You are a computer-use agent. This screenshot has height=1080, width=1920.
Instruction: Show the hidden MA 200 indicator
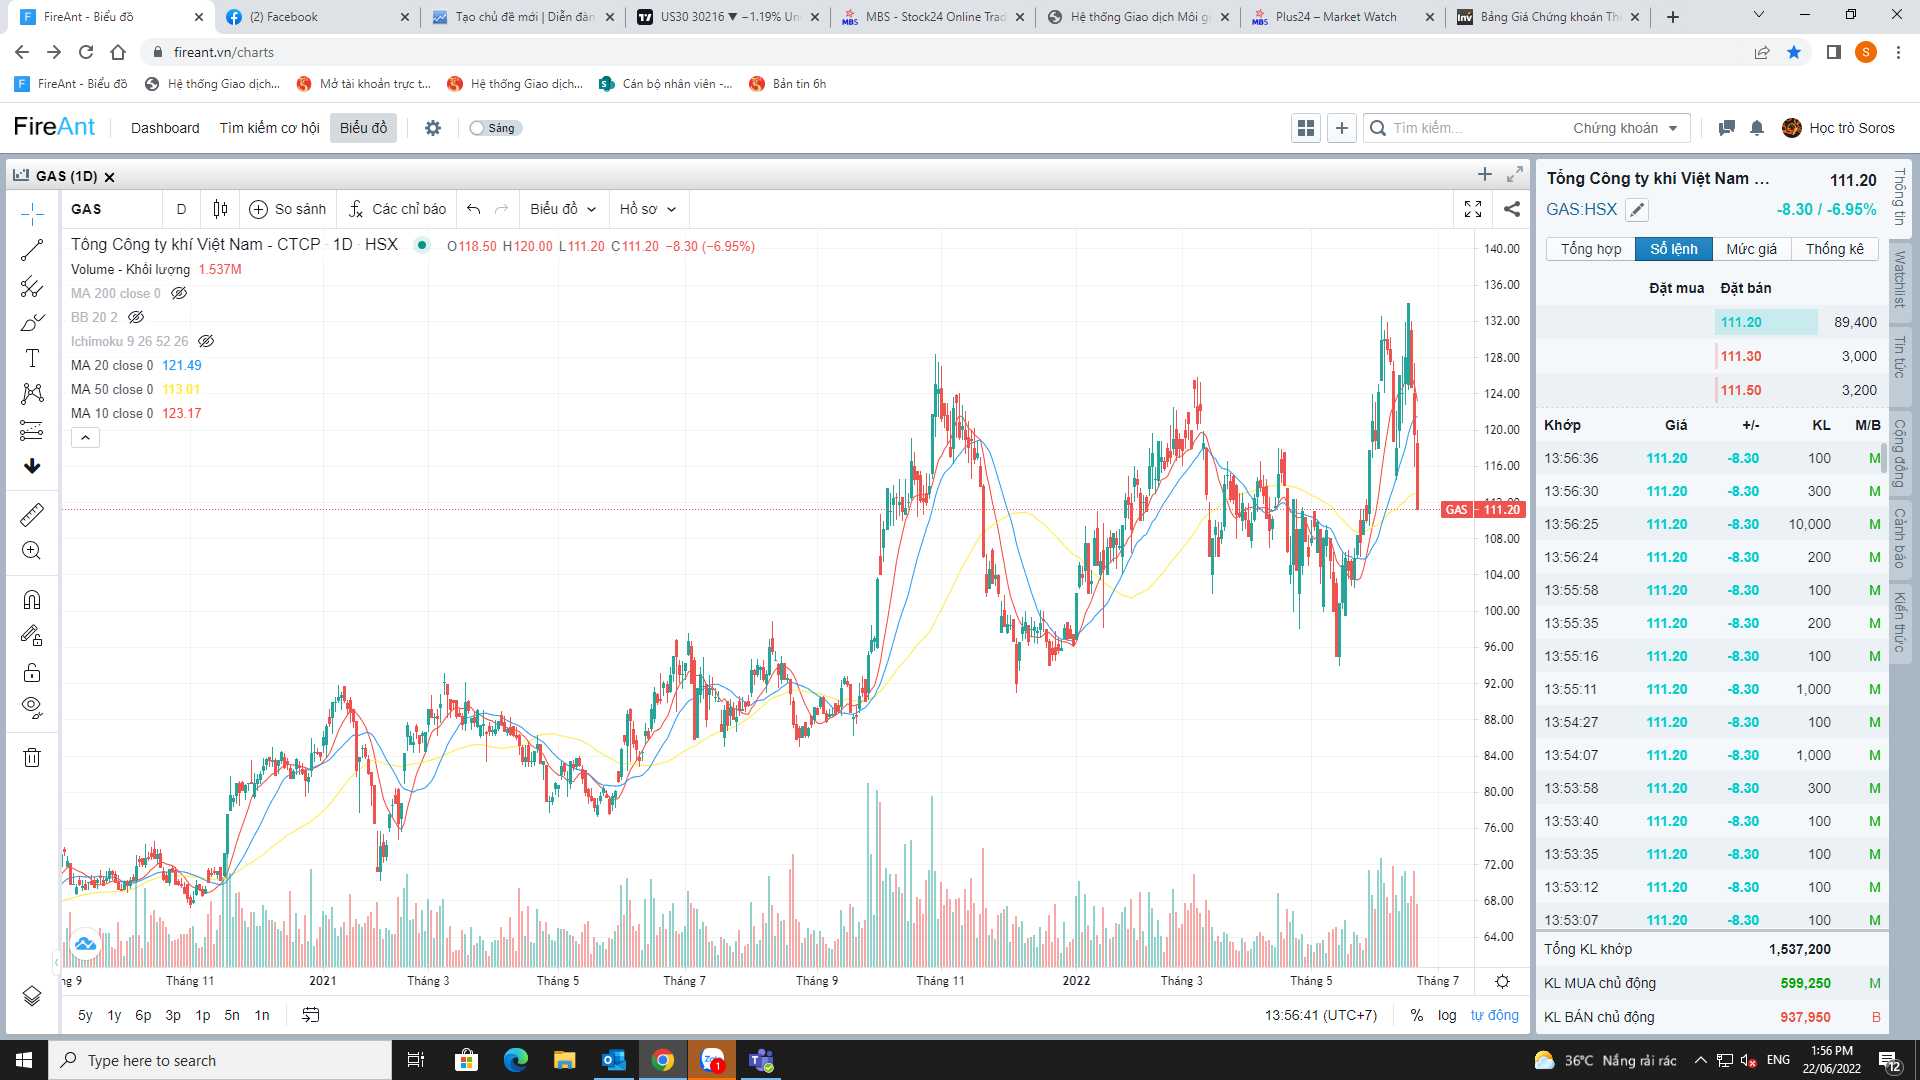[179, 293]
